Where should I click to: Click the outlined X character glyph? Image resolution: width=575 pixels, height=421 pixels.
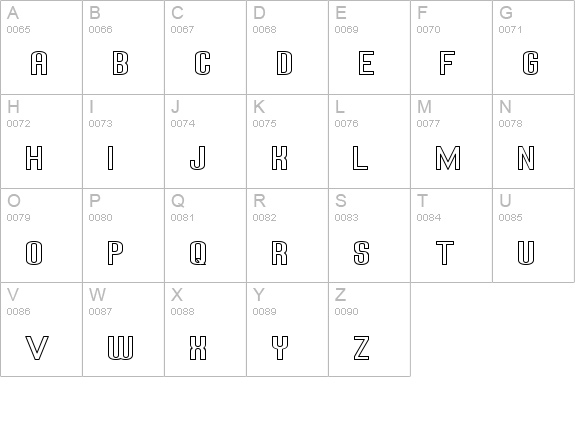(198, 347)
